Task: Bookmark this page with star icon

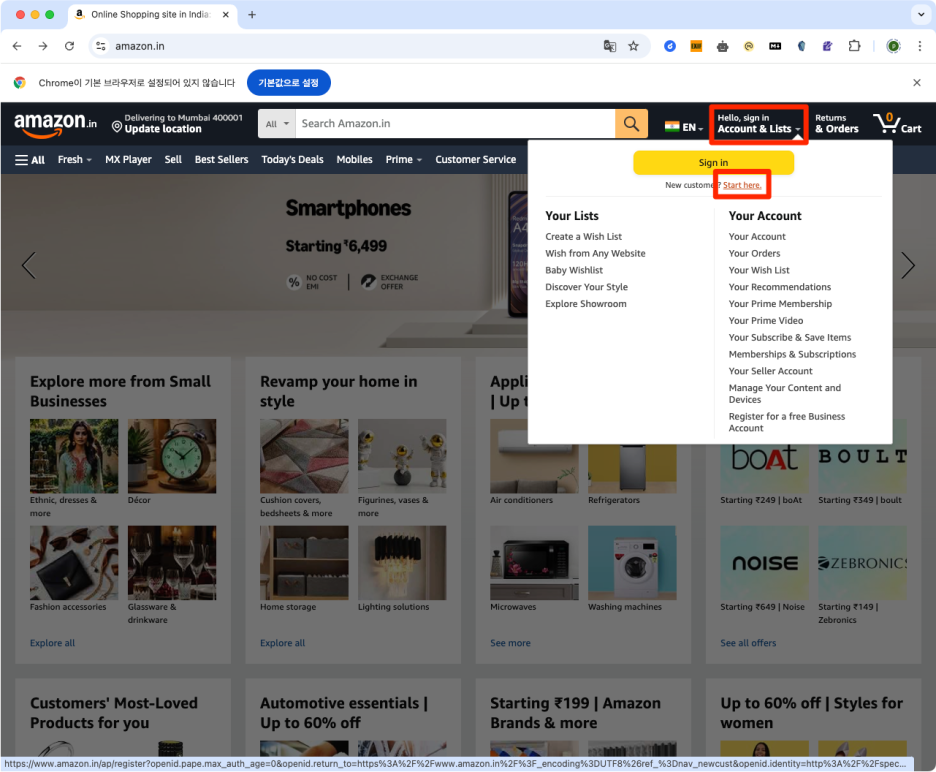Action: pyautogui.click(x=633, y=46)
